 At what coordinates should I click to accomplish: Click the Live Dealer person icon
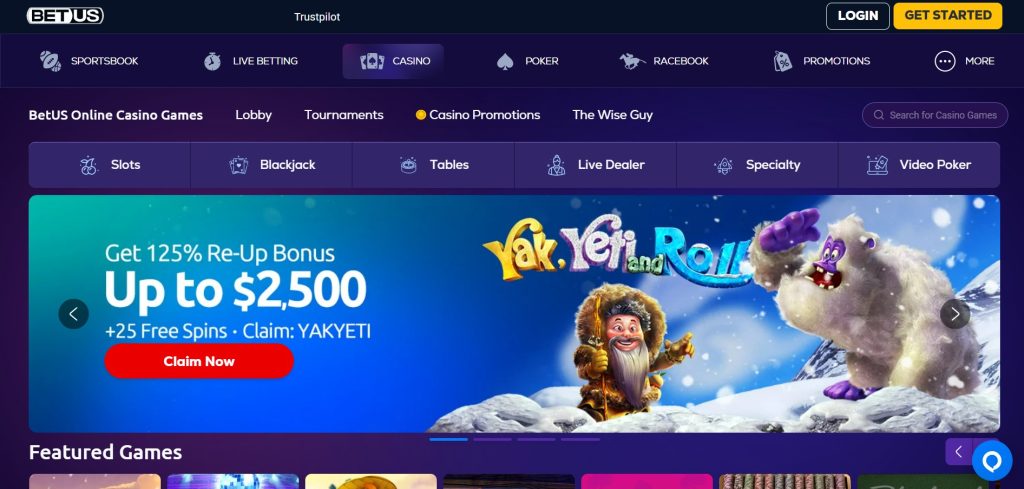coord(556,165)
